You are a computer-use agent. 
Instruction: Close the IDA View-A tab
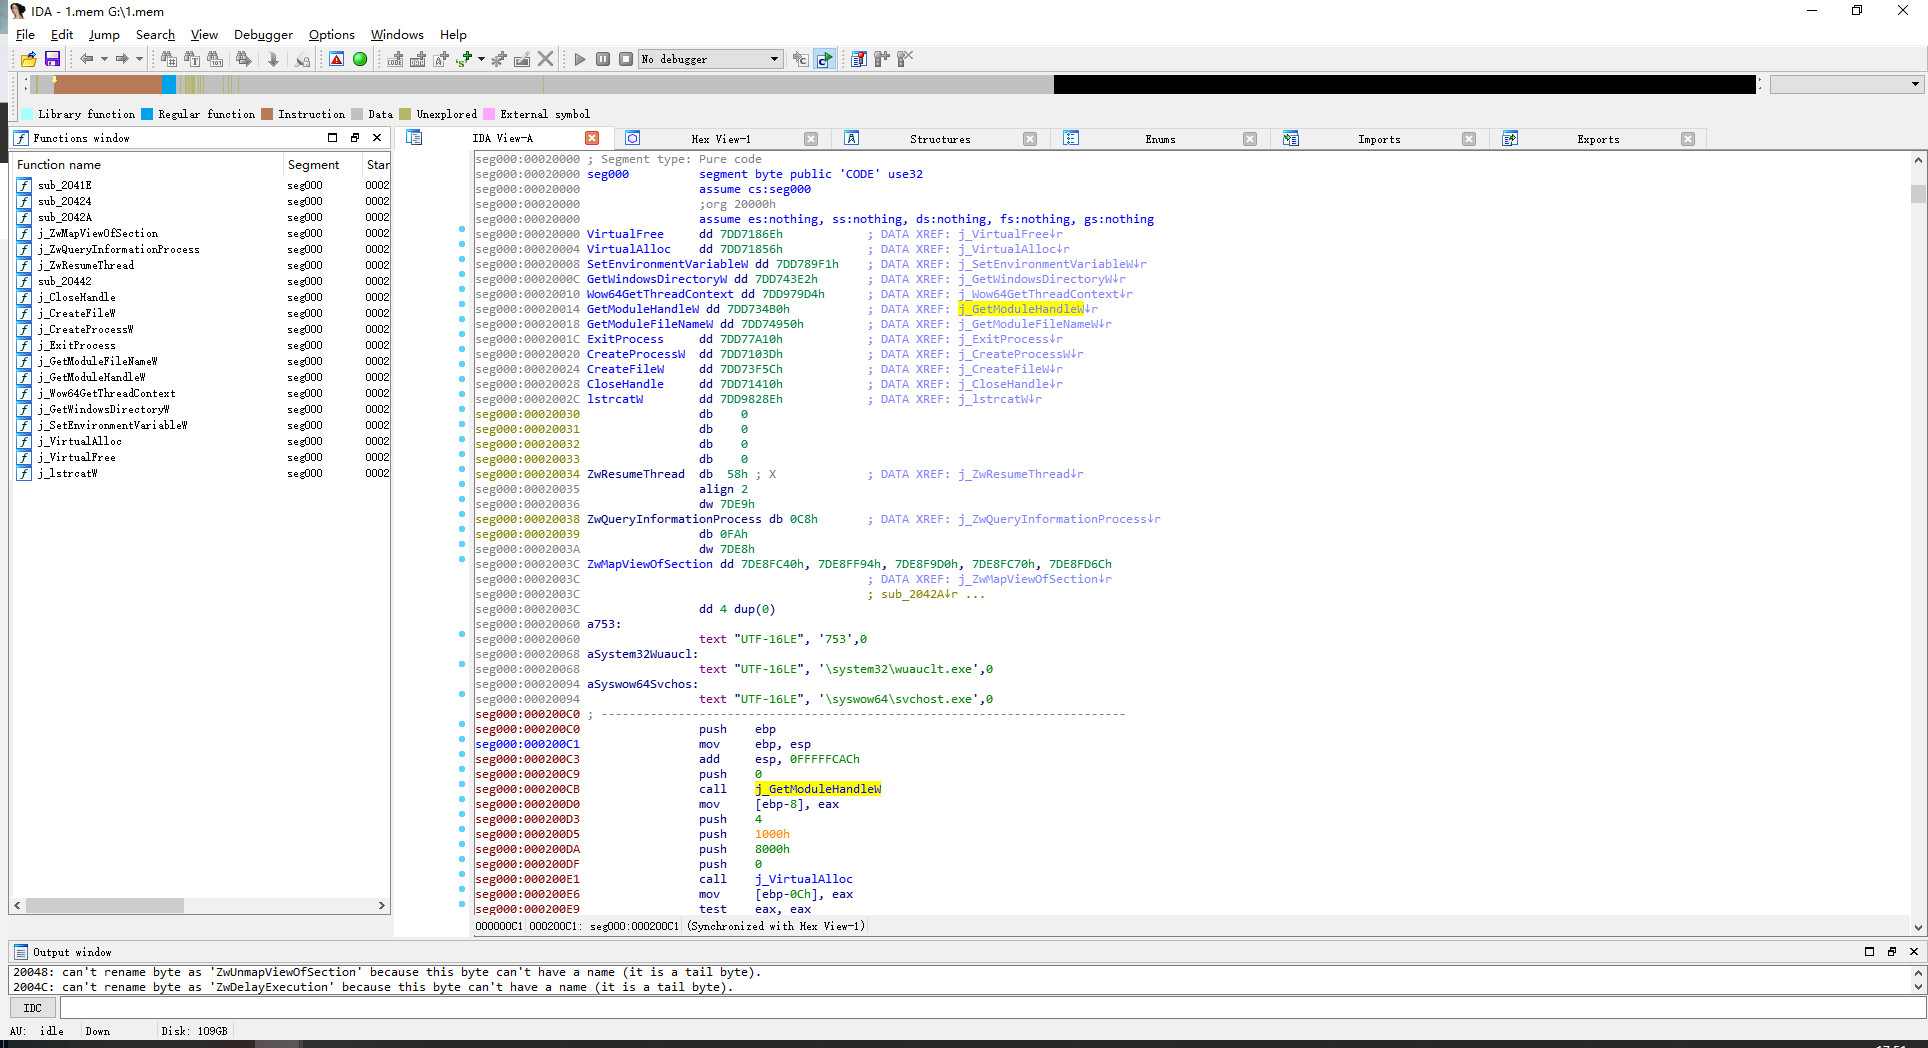pyautogui.click(x=592, y=139)
